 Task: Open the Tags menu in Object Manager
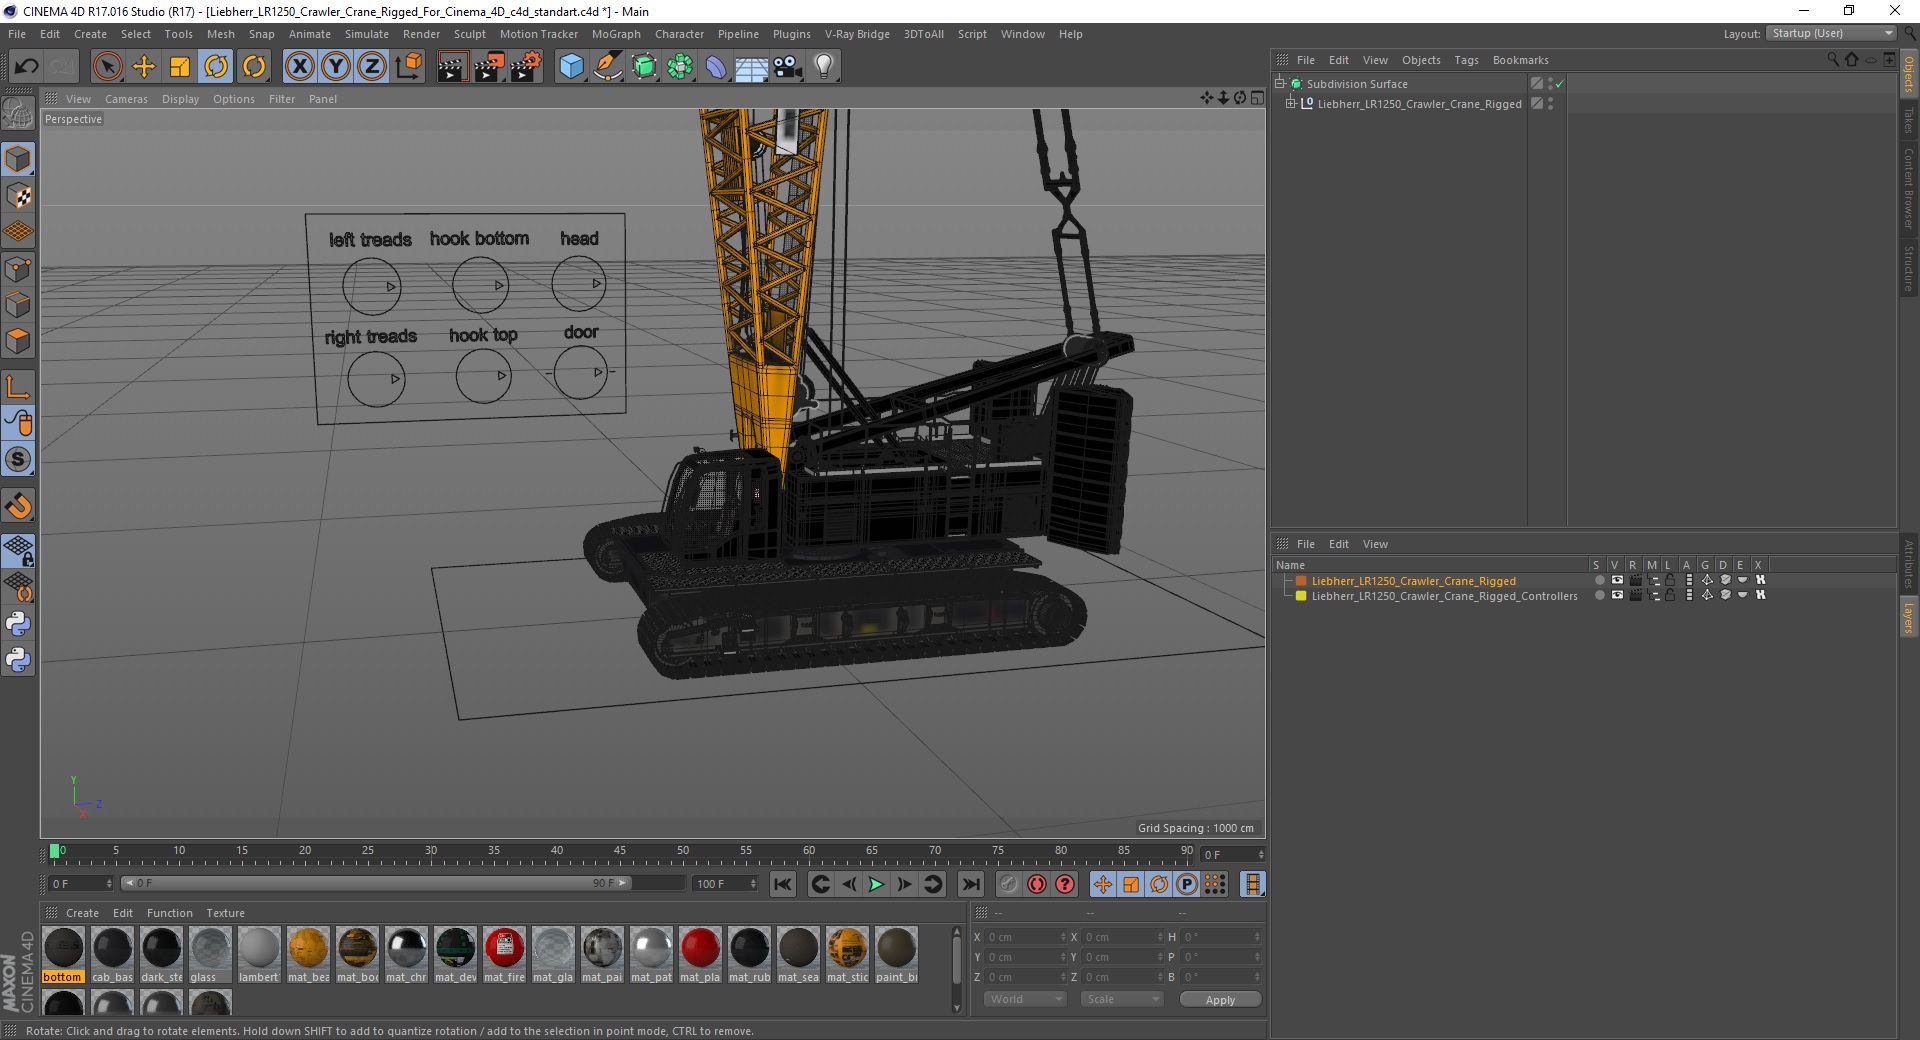(x=1466, y=60)
